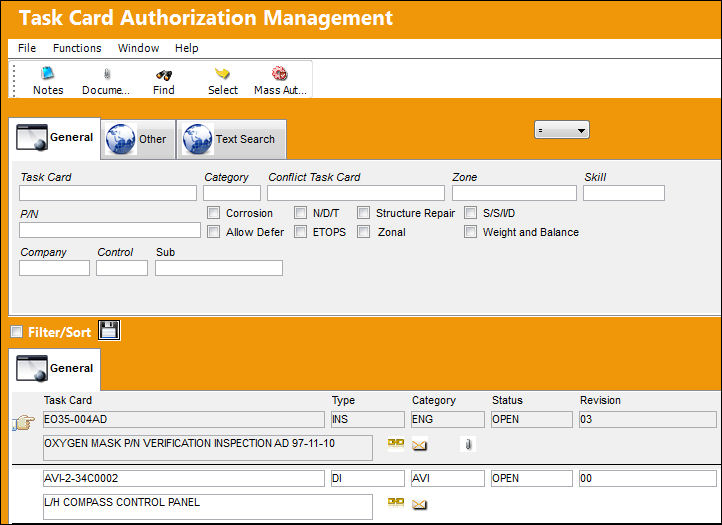The image size is (722, 525).
Task: Click the envelope icon in OXYGEN MASK row
Action: 419,445
